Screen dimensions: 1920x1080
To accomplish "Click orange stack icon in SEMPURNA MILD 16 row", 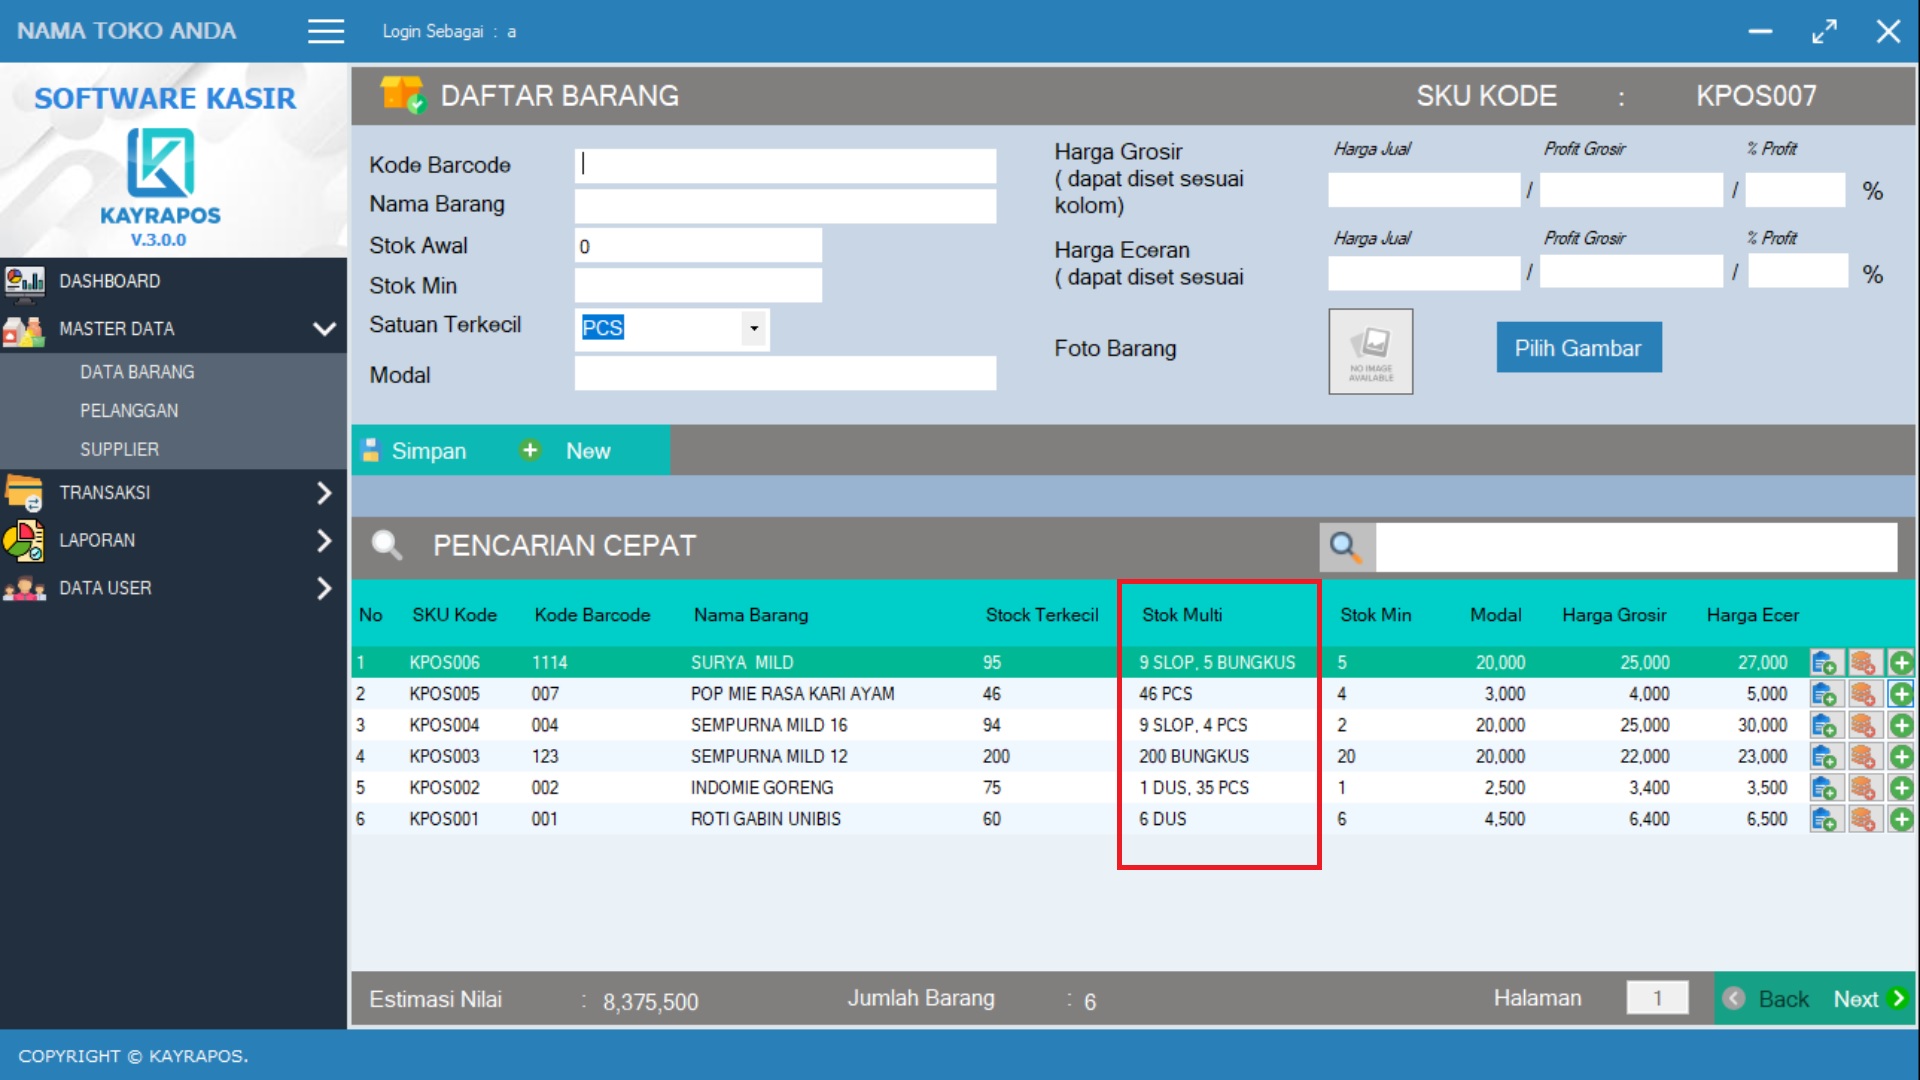I will 1863,725.
